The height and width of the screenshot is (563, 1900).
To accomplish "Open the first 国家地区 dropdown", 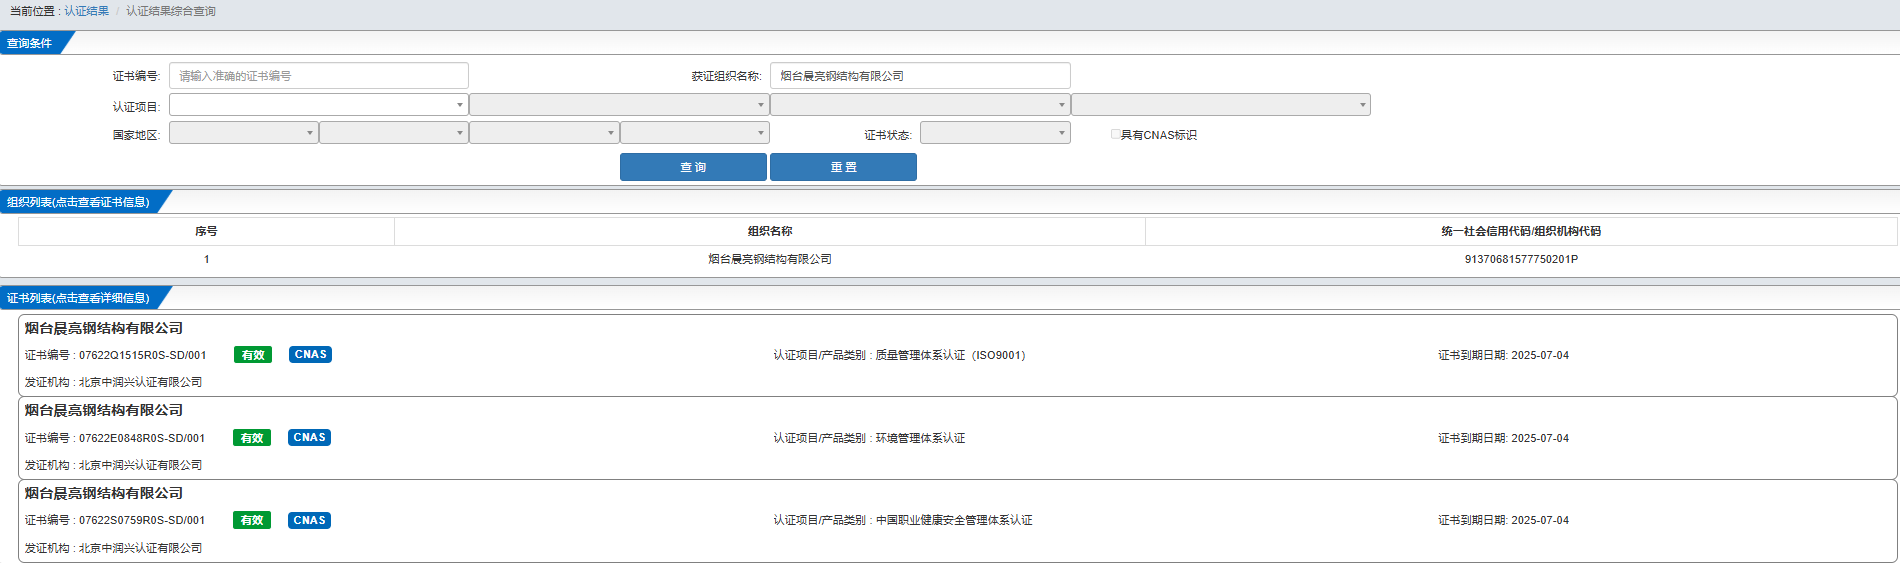I will (x=244, y=133).
